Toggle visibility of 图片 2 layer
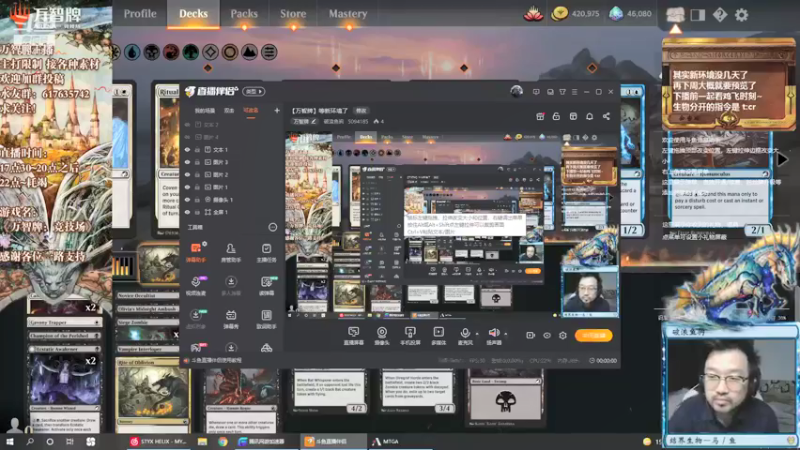 click(x=187, y=174)
